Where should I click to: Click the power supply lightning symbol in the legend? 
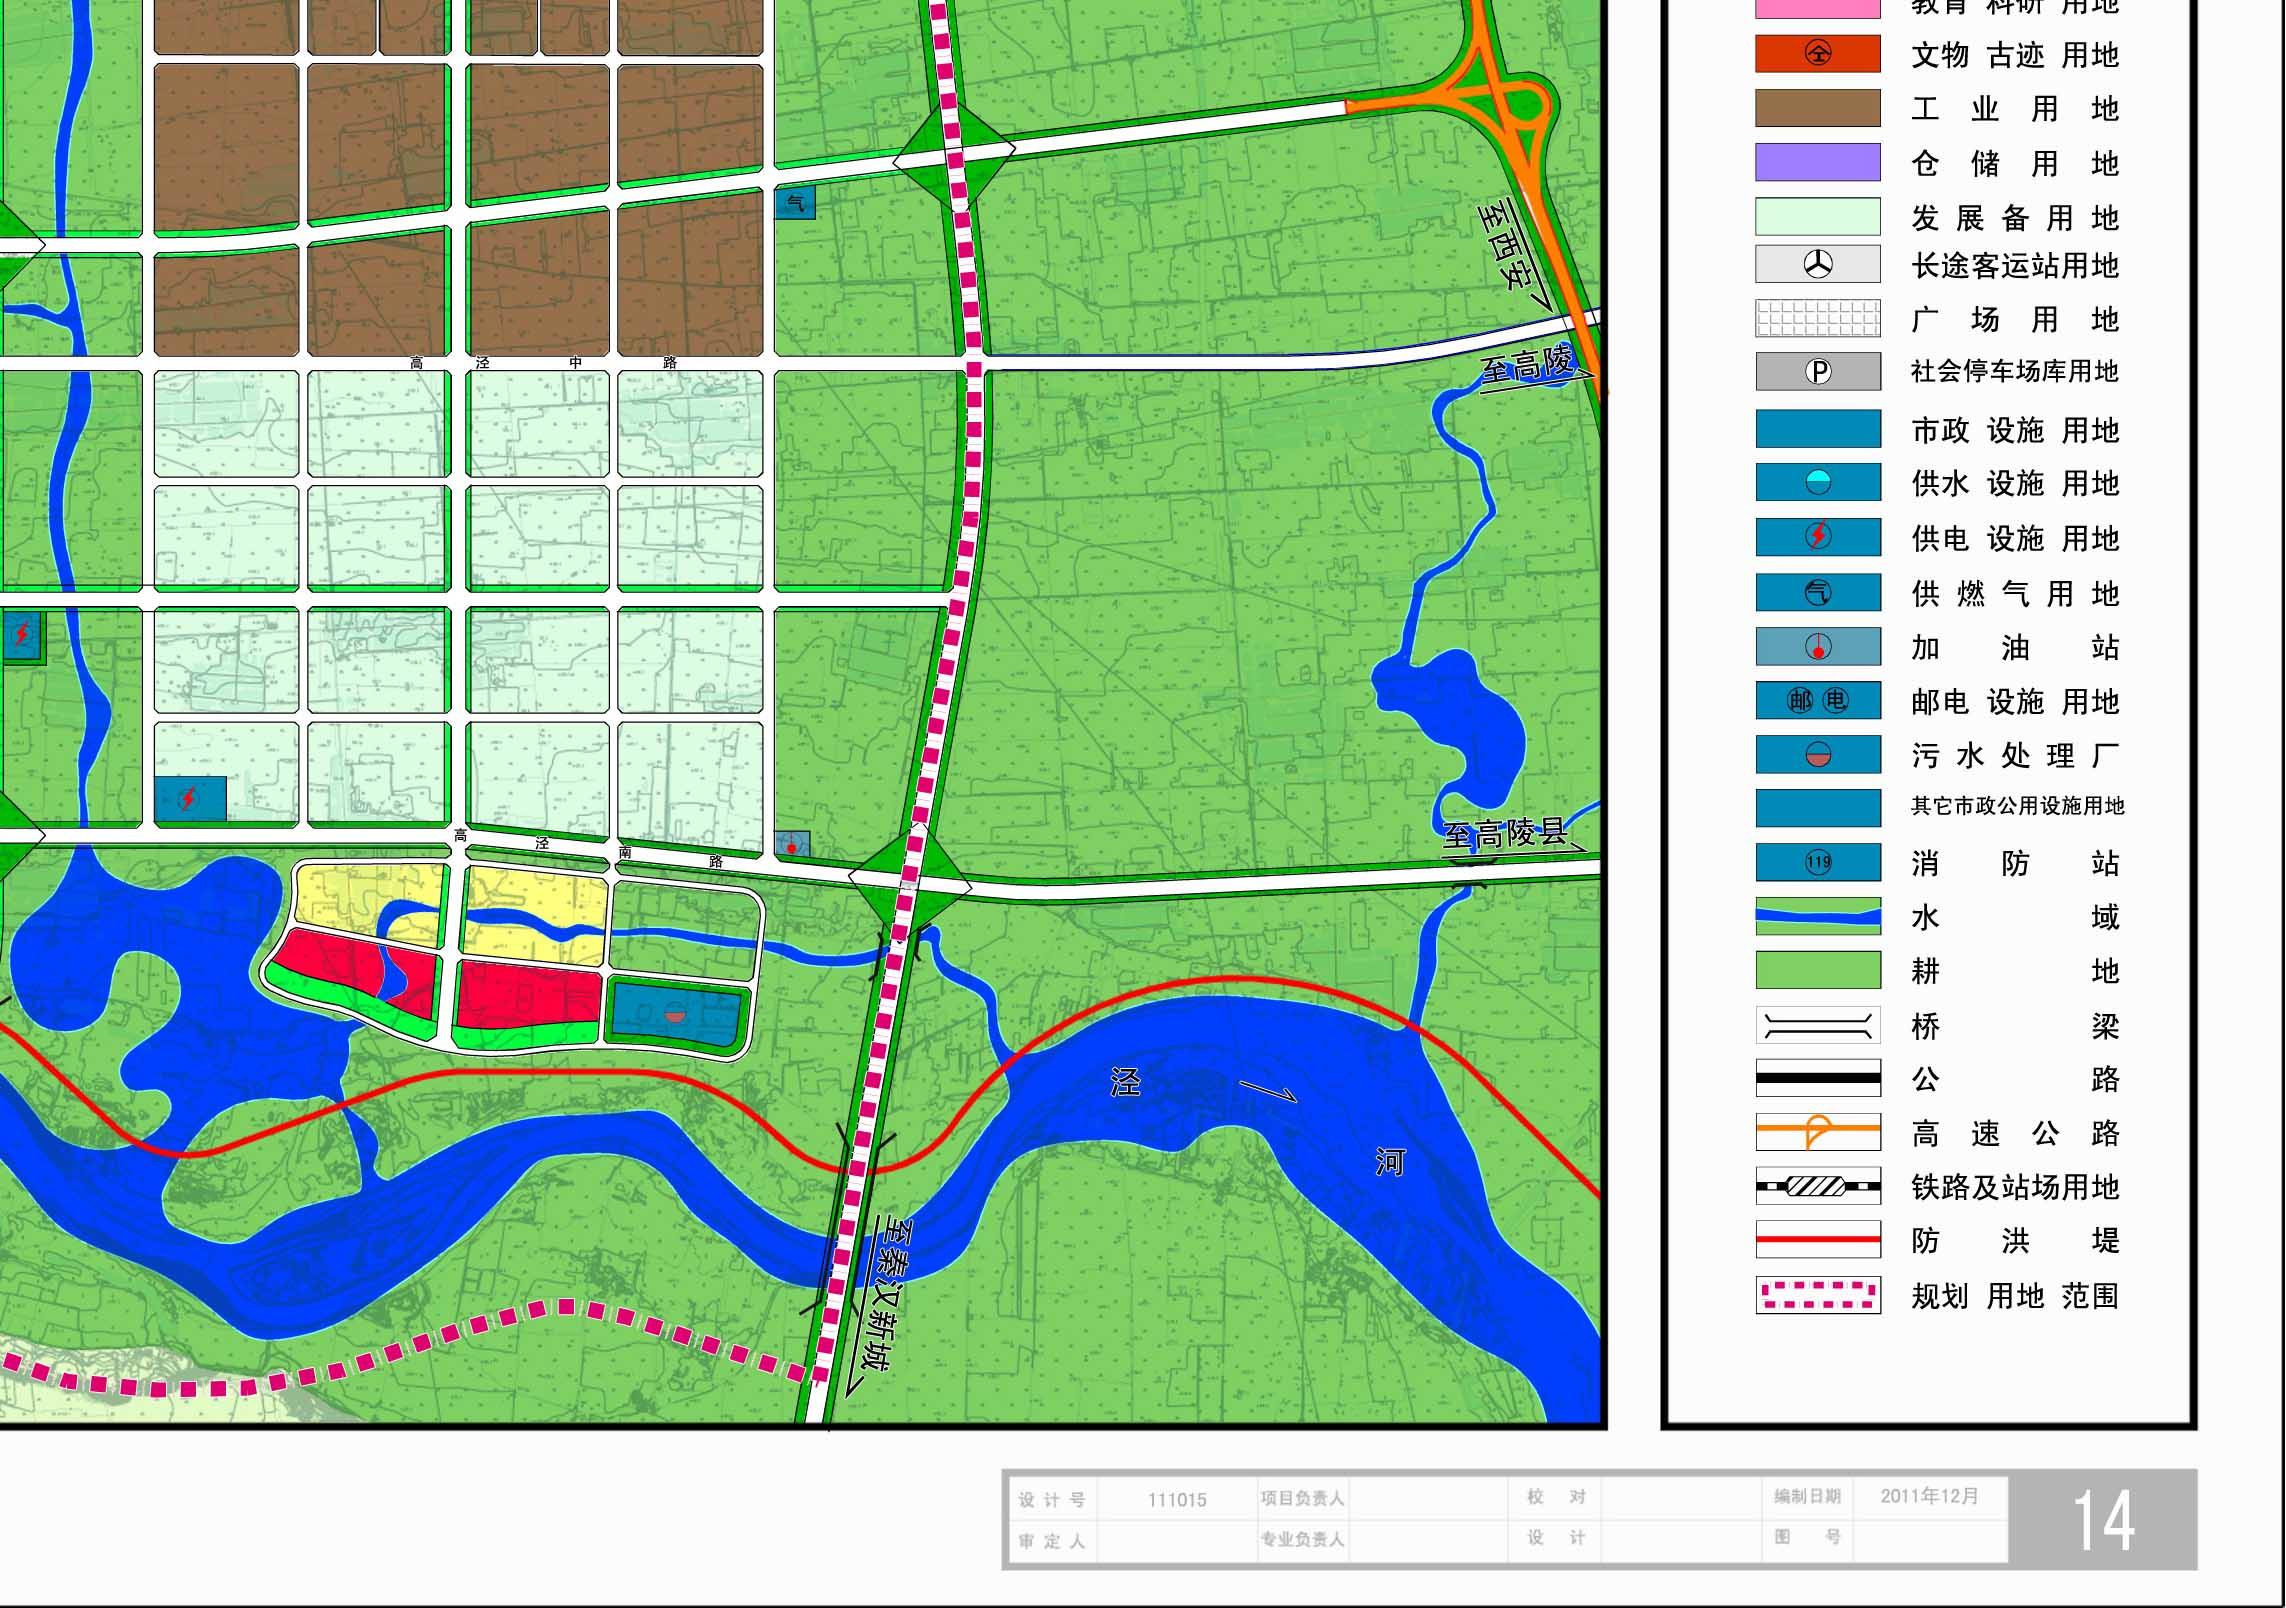point(1818,537)
